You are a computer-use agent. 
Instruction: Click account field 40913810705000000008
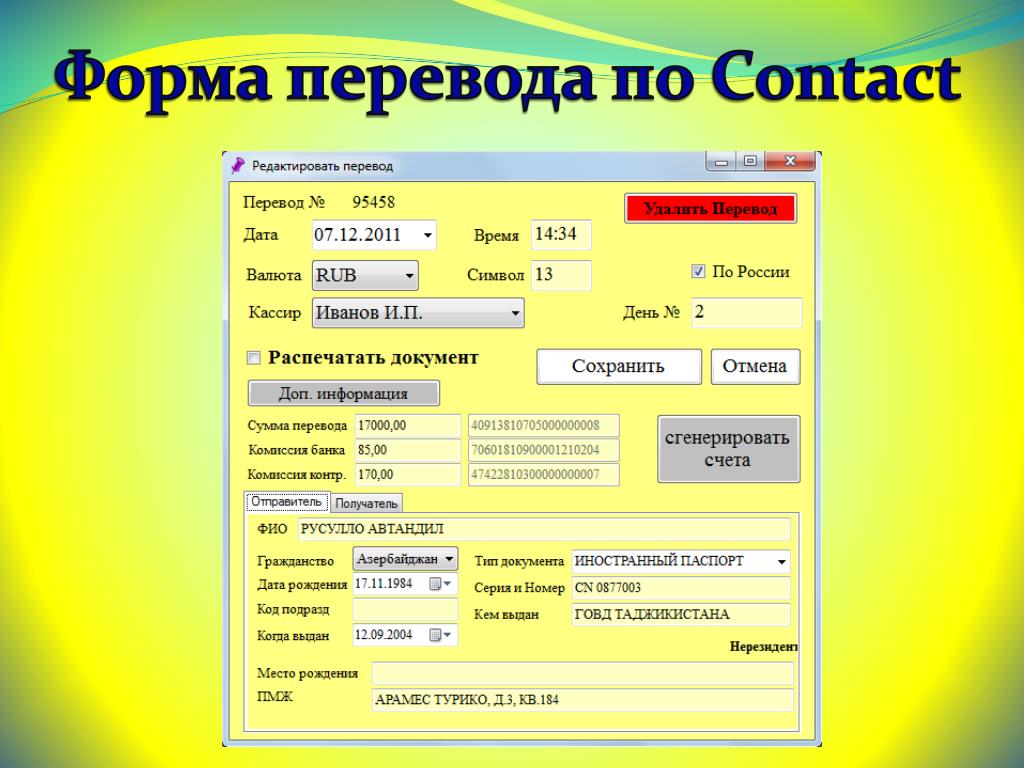(543, 425)
